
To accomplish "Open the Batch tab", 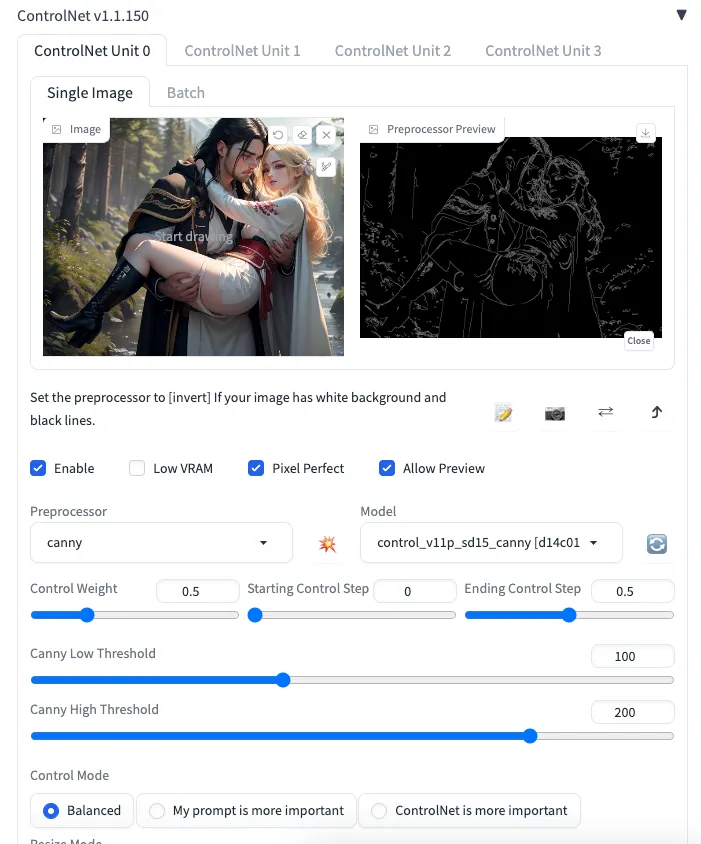I will (x=186, y=93).
